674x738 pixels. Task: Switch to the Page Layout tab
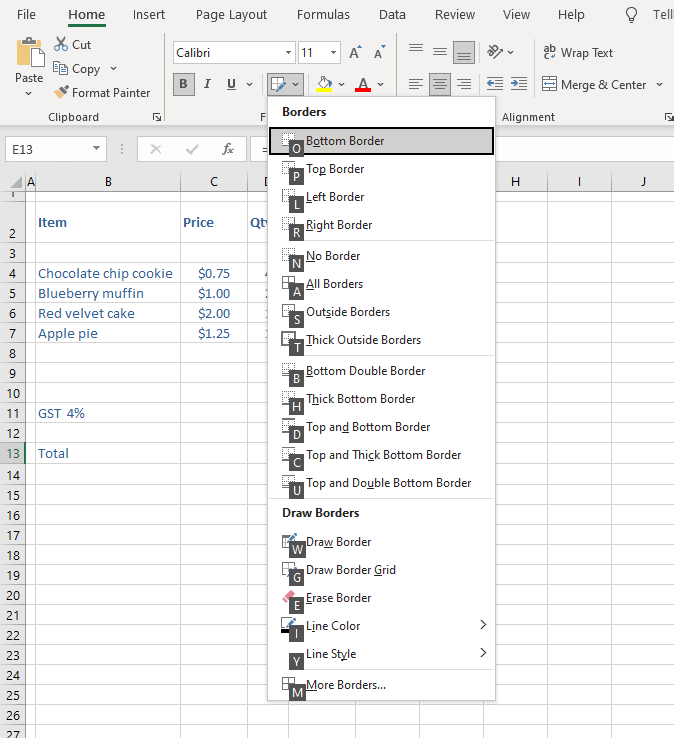(231, 15)
